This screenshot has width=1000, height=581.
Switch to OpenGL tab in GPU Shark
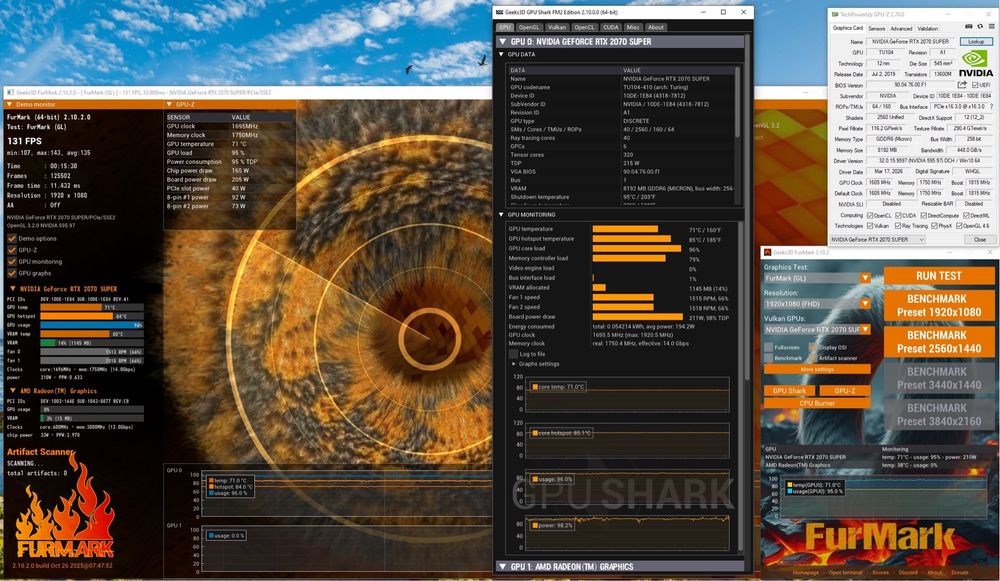pos(529,27)
